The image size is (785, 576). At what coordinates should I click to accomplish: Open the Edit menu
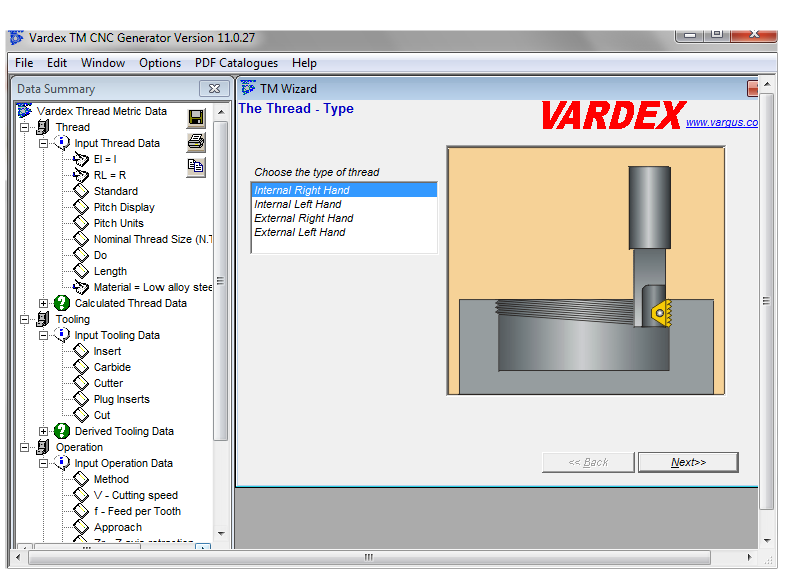coord(57,63)
